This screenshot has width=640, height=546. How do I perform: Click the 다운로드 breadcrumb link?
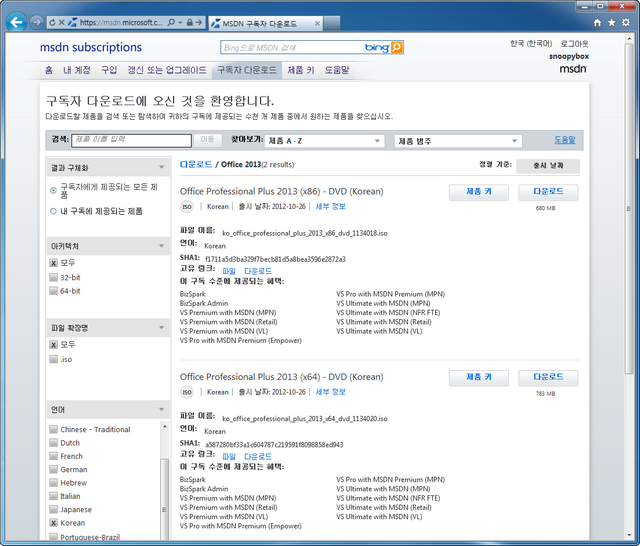coord(196,164)
